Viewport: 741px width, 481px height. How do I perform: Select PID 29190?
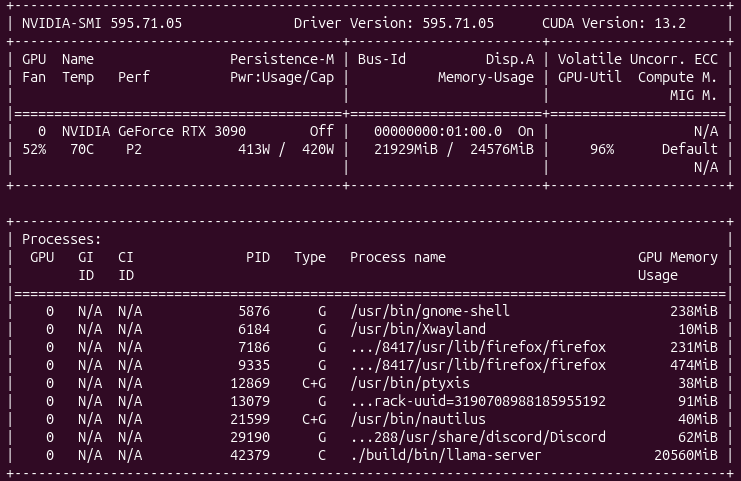(250, 437)
